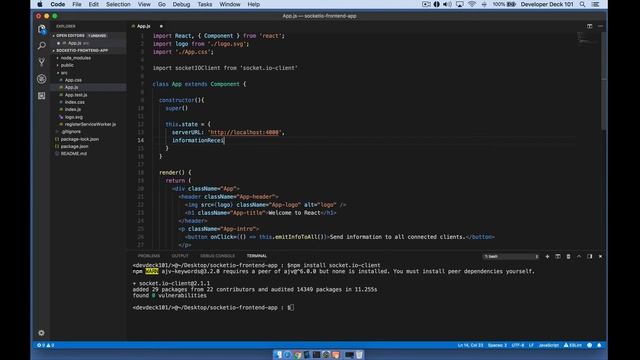Open notifications bell in status bar

(x=599, y=345)
